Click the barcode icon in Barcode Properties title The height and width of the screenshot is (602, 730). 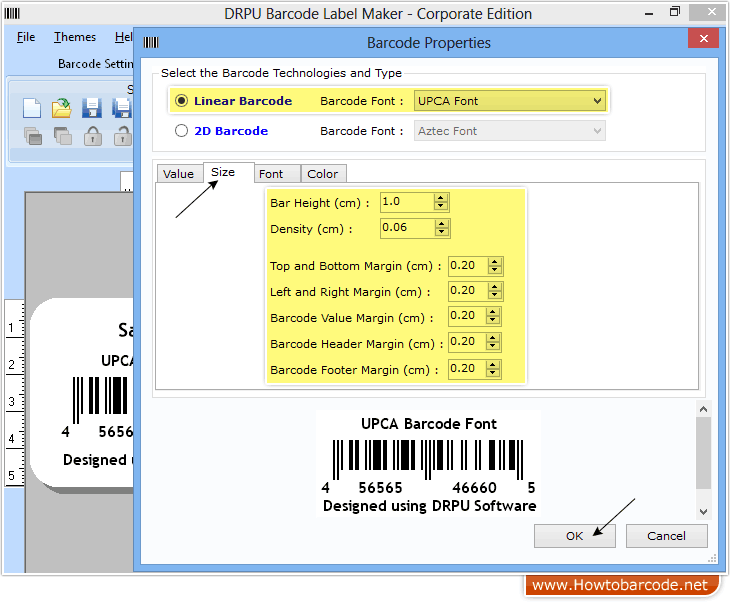151,43
